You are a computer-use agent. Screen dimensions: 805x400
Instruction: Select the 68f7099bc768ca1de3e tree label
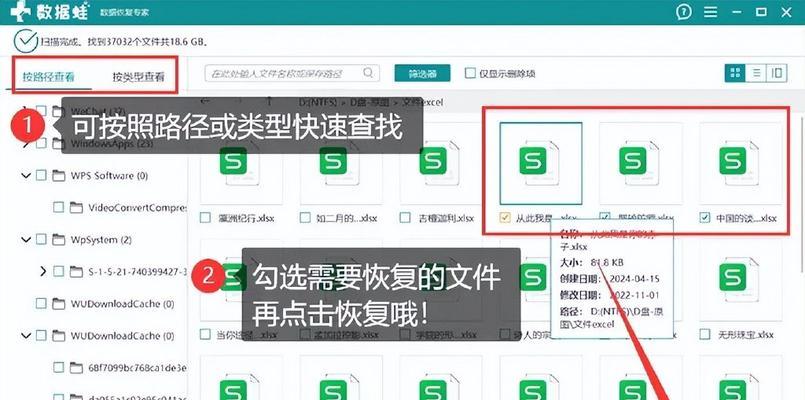click(x=138, y=368)
